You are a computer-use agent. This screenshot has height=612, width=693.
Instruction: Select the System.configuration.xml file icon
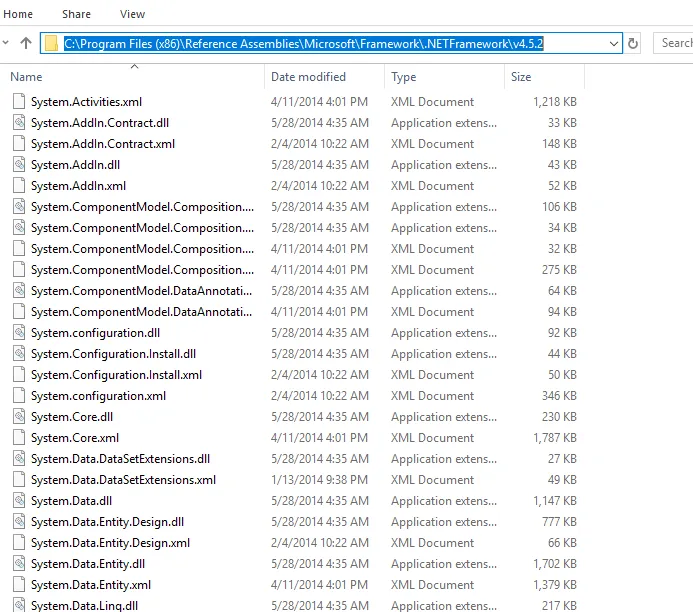pyautogui.click(x=19, y=395)
